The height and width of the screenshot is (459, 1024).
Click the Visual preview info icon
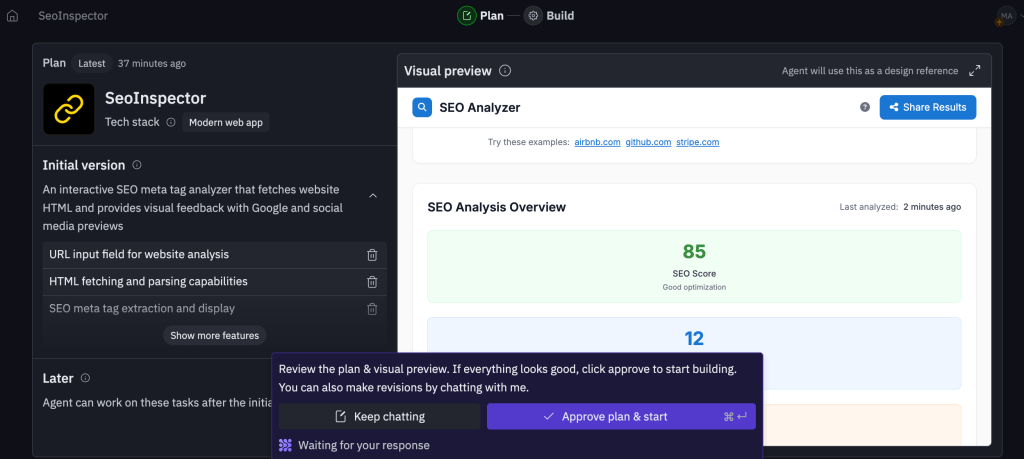click(505, 71)
